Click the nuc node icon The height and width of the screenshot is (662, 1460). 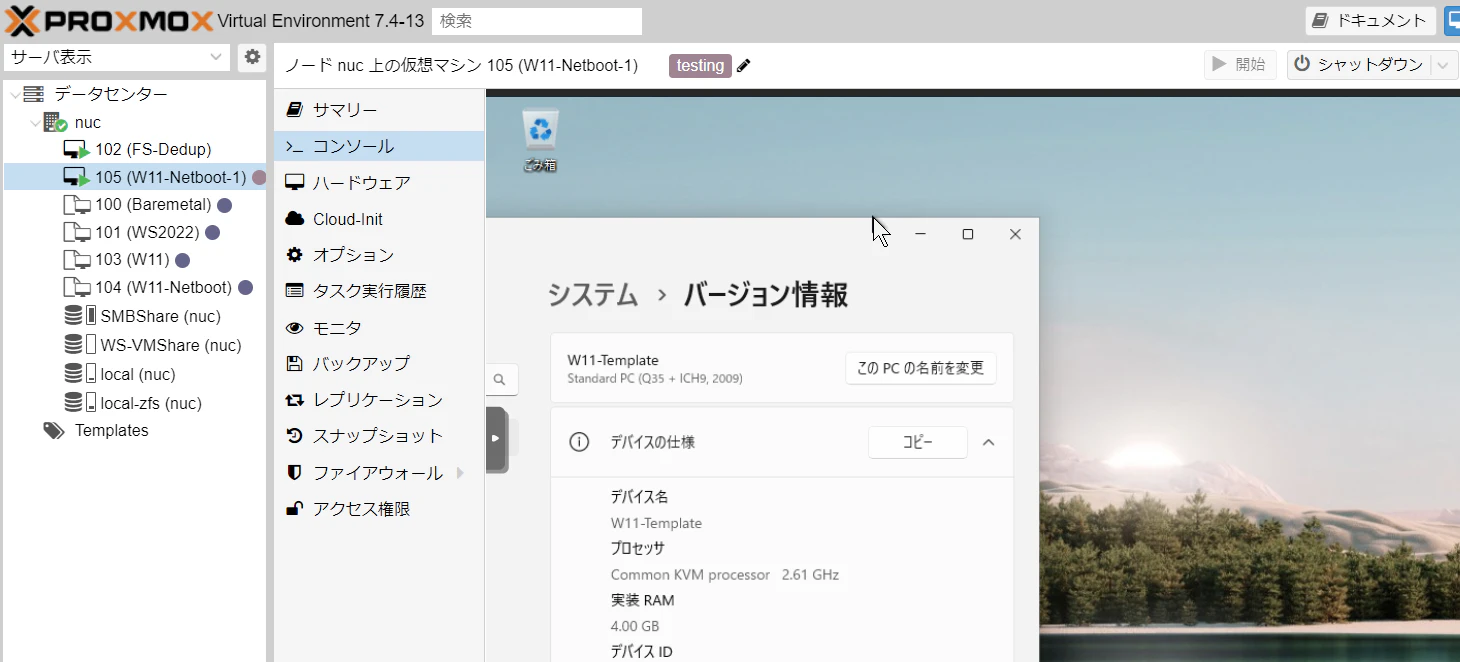pos(55,123)
